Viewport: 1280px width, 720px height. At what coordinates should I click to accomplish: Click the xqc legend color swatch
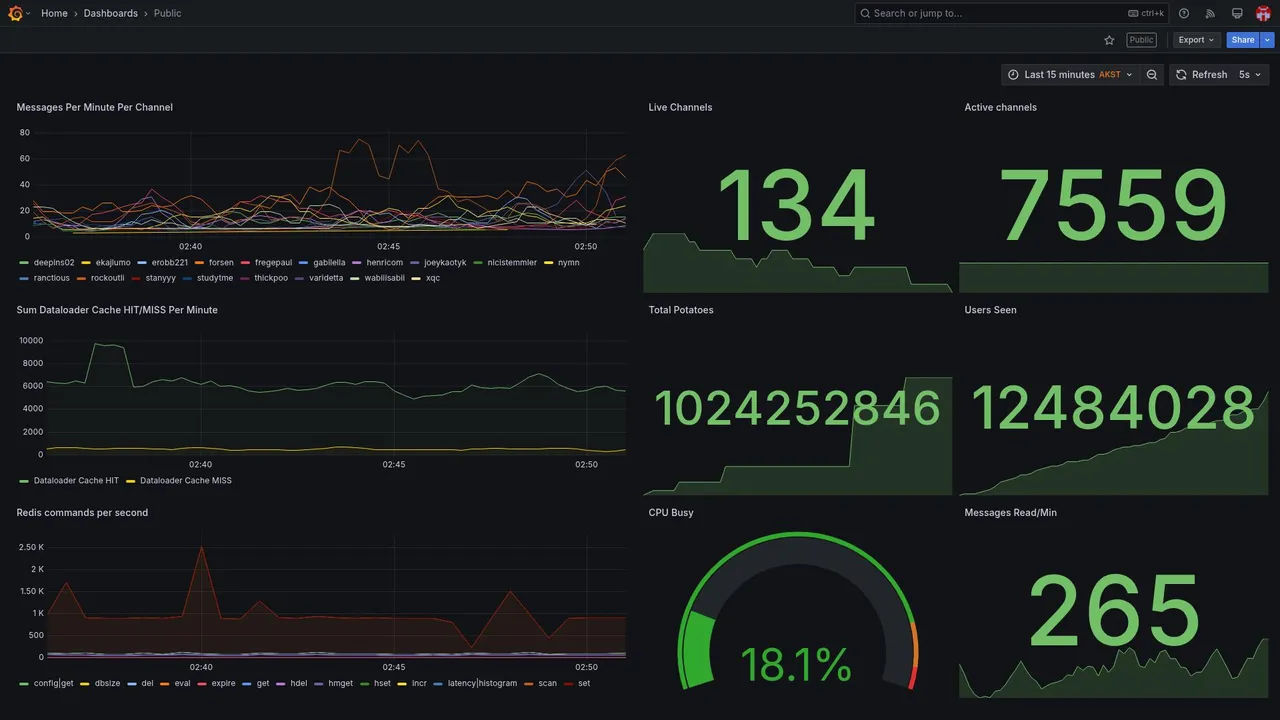click(416, 278)
